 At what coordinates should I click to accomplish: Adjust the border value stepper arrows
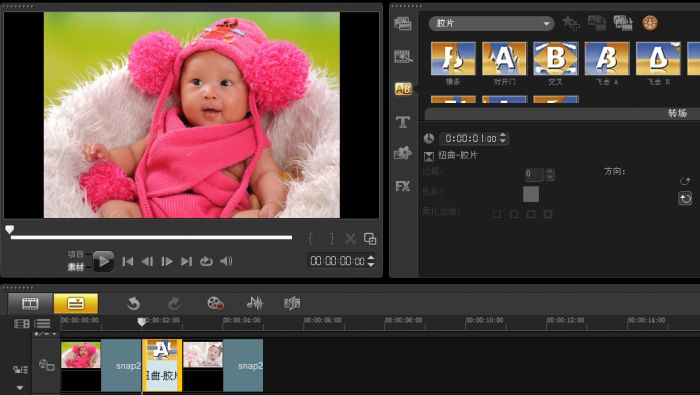[550, 174]
